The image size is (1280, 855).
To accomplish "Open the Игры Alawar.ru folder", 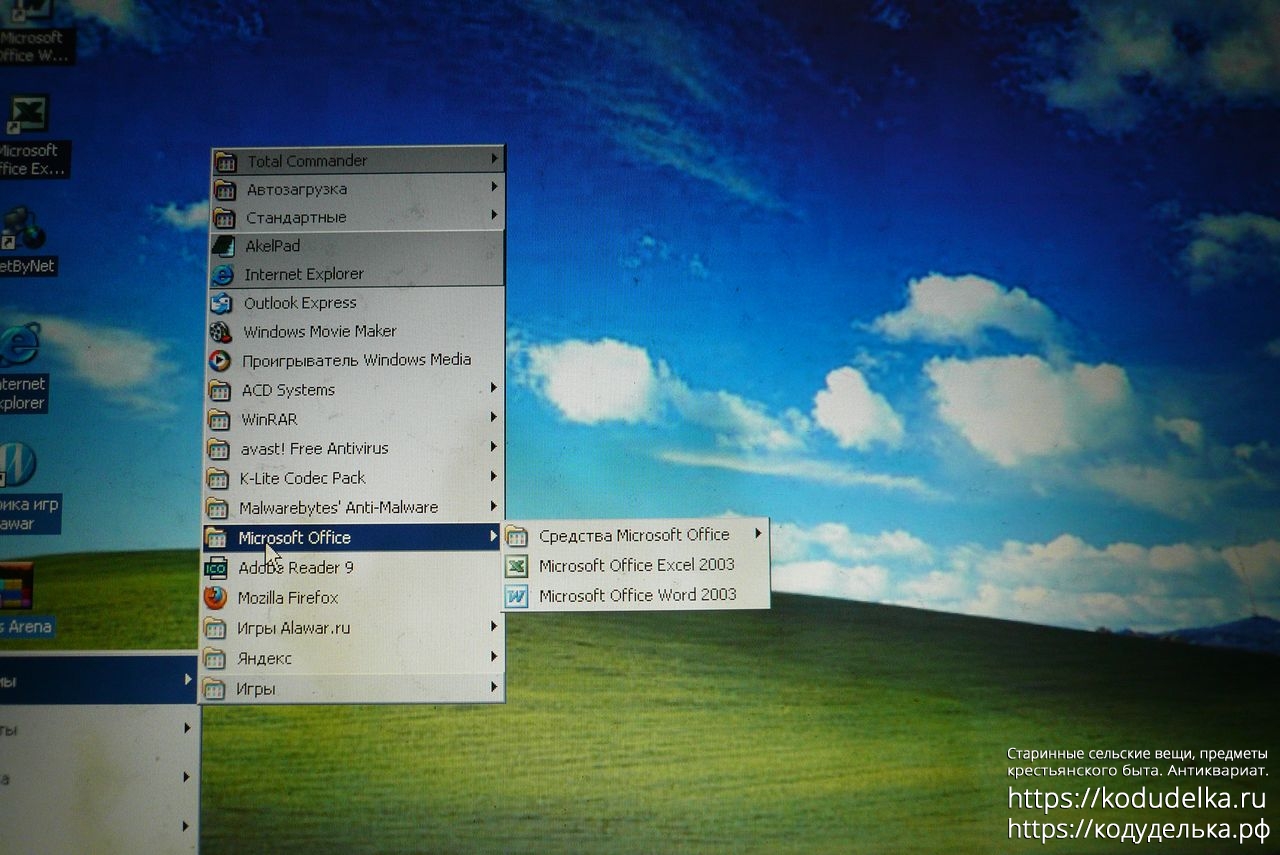I will [293, 628].
